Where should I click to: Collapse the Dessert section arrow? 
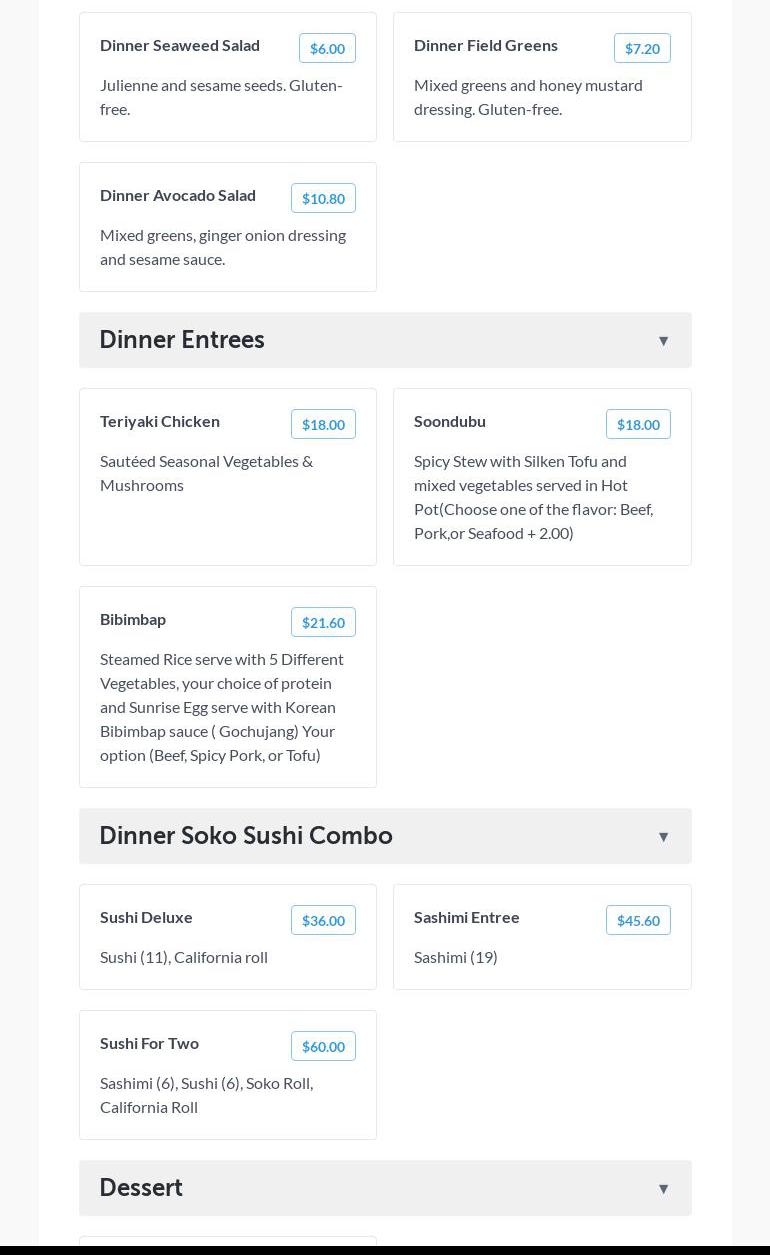[663, 1189]
